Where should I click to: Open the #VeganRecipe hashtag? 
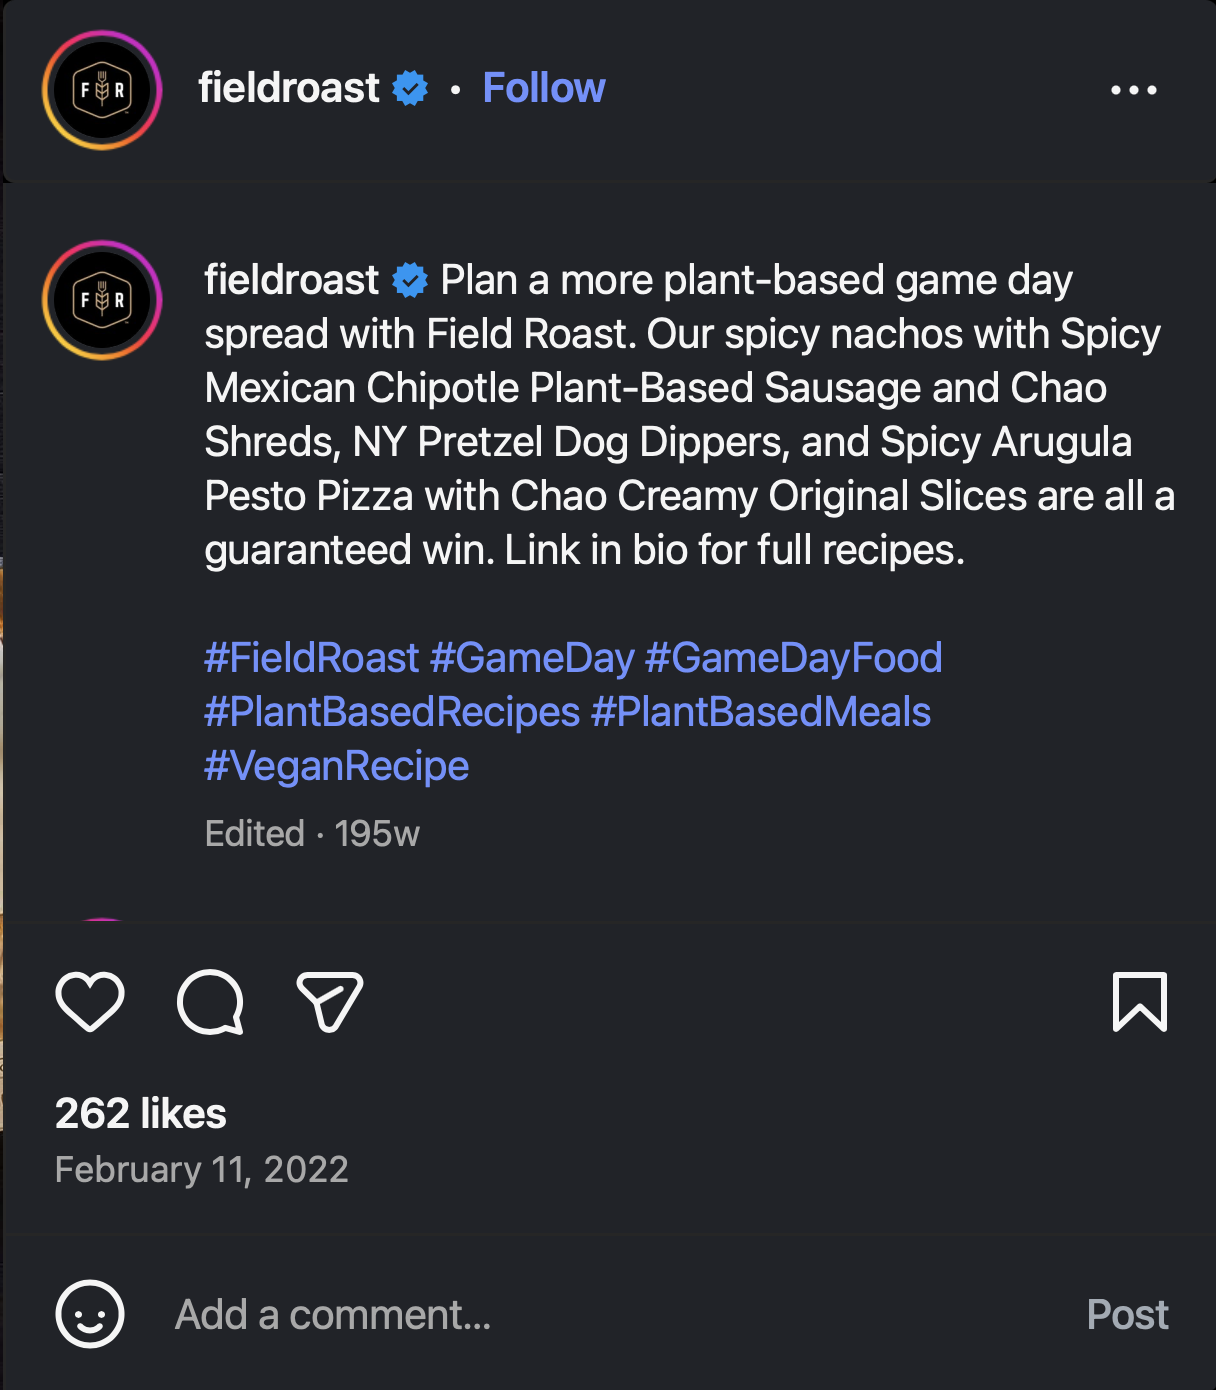click(x=337, y=766)
